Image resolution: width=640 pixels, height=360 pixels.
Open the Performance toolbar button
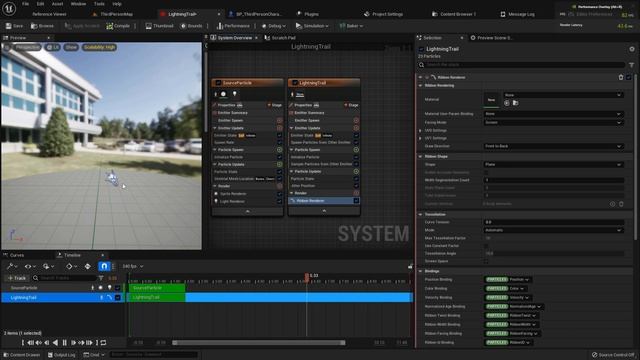pos(233,26)
